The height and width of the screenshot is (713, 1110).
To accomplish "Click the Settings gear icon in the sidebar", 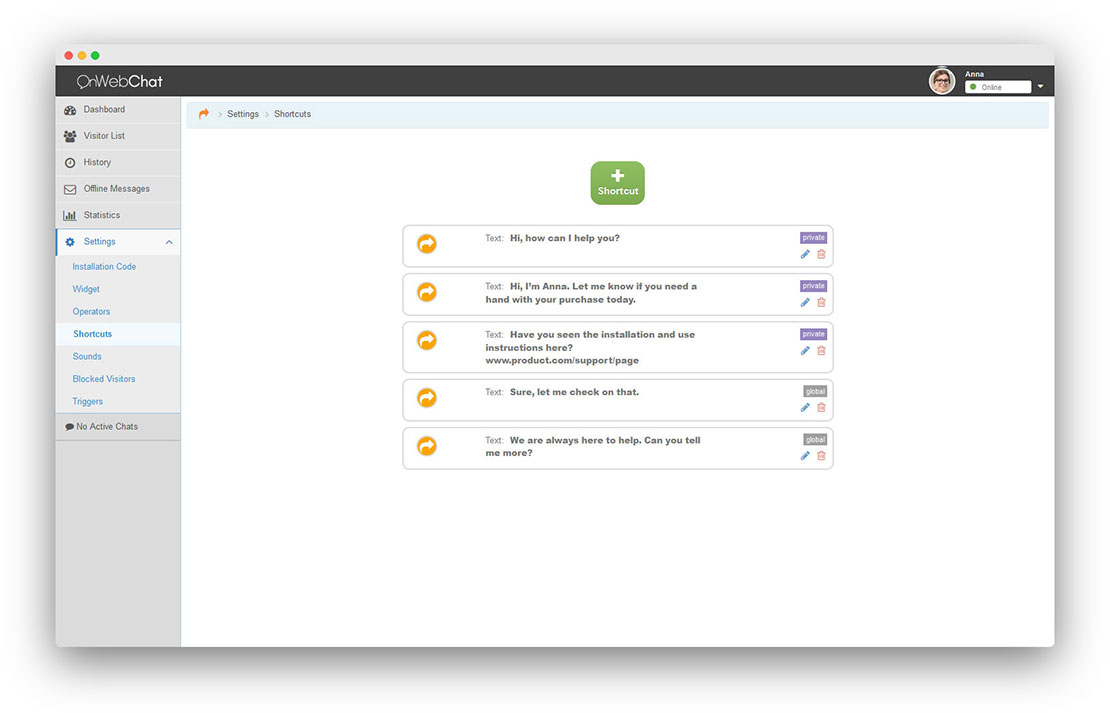I will click(x=69, y=241).
